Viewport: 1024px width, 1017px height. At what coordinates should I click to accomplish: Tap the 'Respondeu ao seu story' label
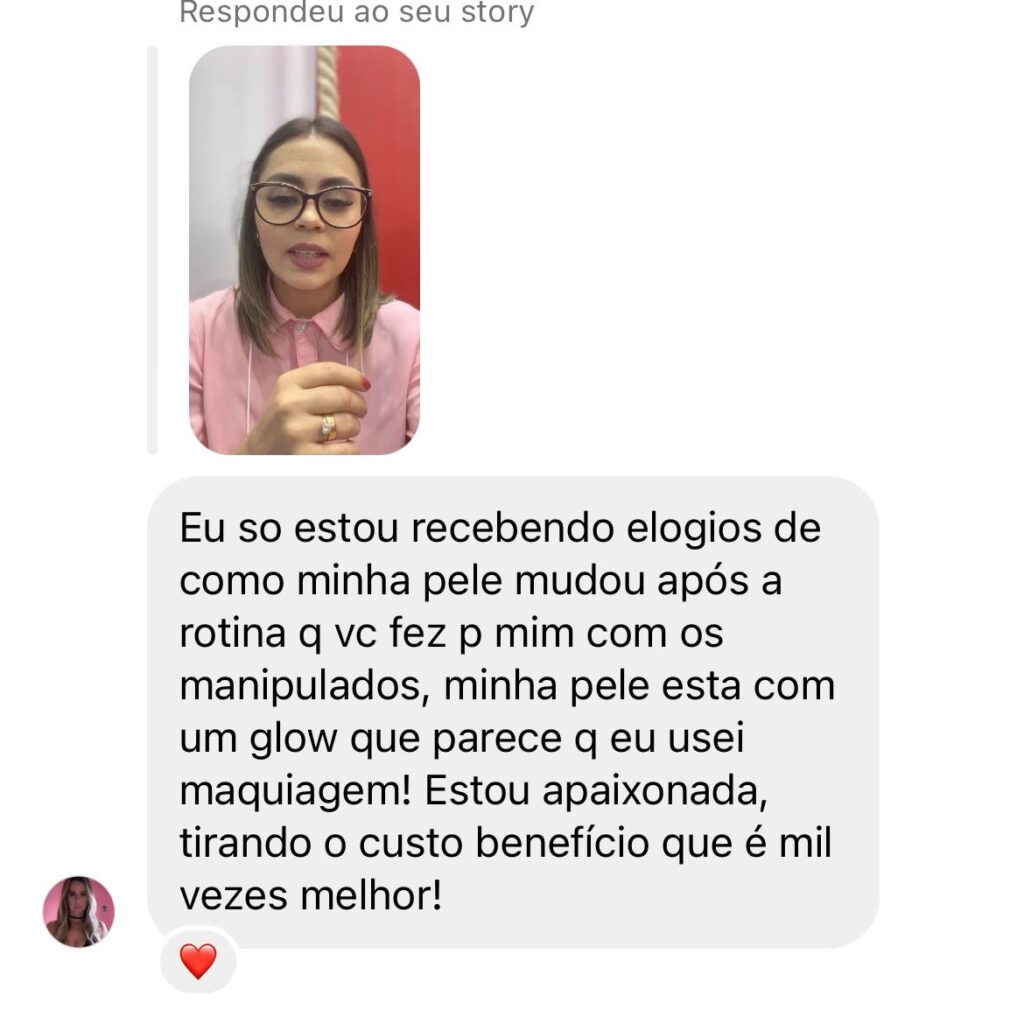pos(357,12)
